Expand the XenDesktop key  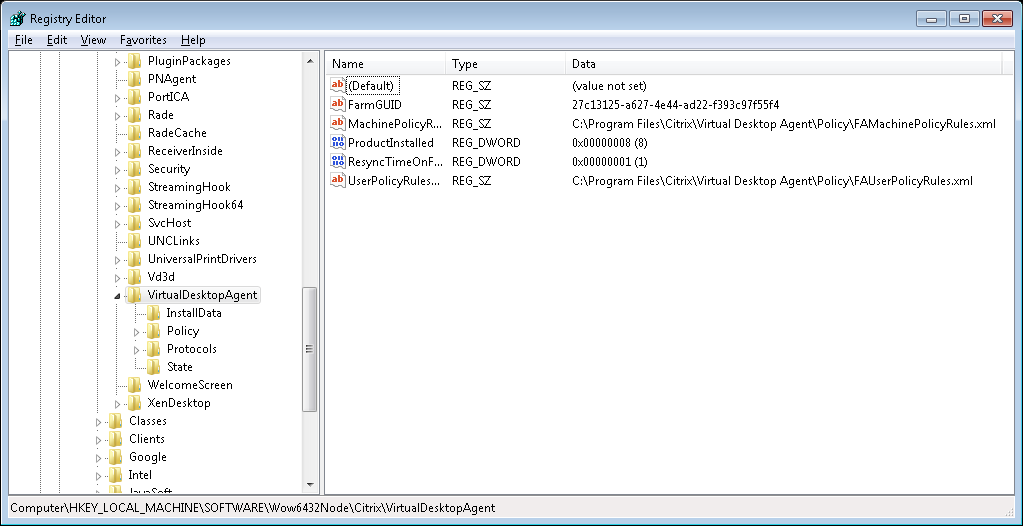(118, 404)
